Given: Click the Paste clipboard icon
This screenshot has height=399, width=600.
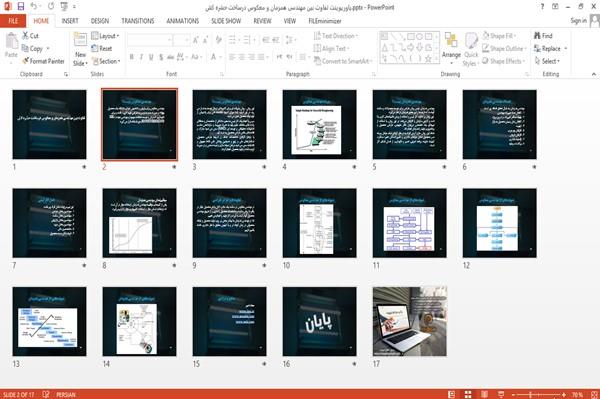Looking at the screenshot, I should pyautogui.click(x=11, y=41).
